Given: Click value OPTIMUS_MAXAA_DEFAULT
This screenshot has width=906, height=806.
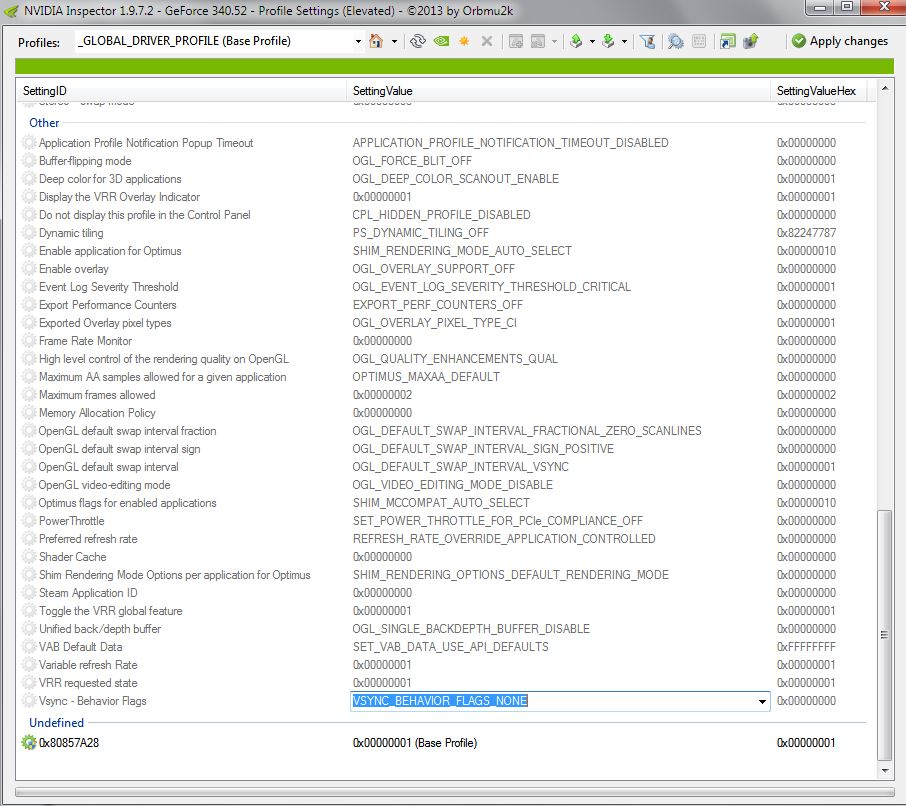Looking at the screenshot, I should point(426,377).
